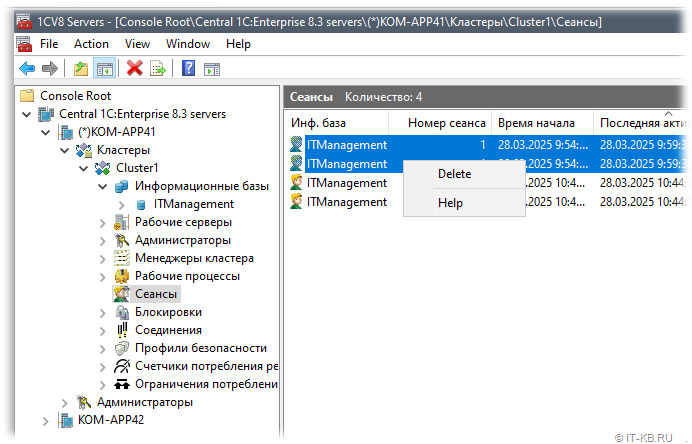Sort by Время начала column header

(x=542, y=123)
